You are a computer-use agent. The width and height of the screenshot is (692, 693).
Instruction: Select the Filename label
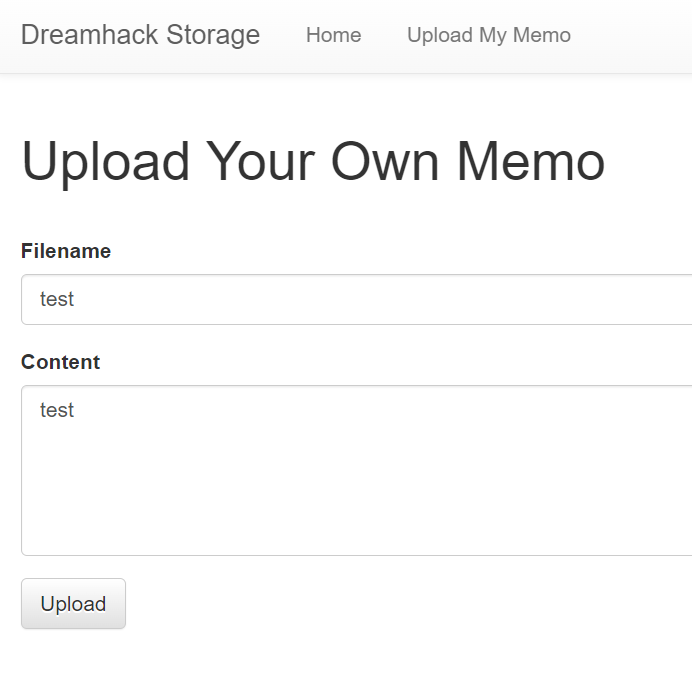[66, 251]
